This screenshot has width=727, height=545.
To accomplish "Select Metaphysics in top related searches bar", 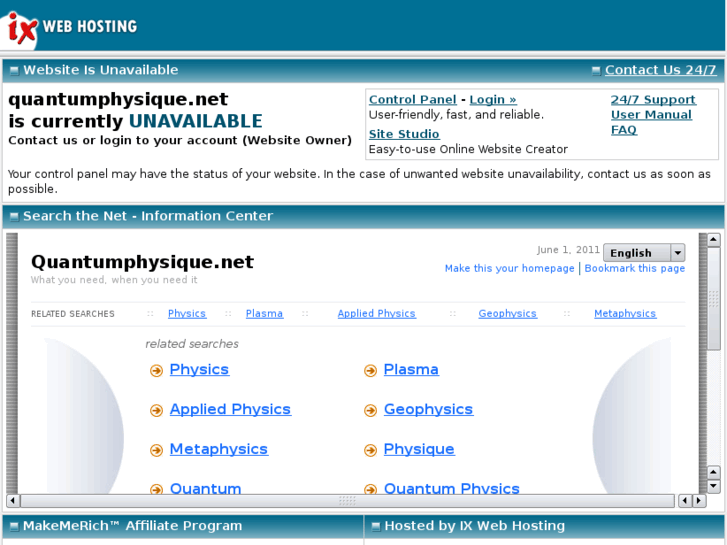I will pos(625,314).
